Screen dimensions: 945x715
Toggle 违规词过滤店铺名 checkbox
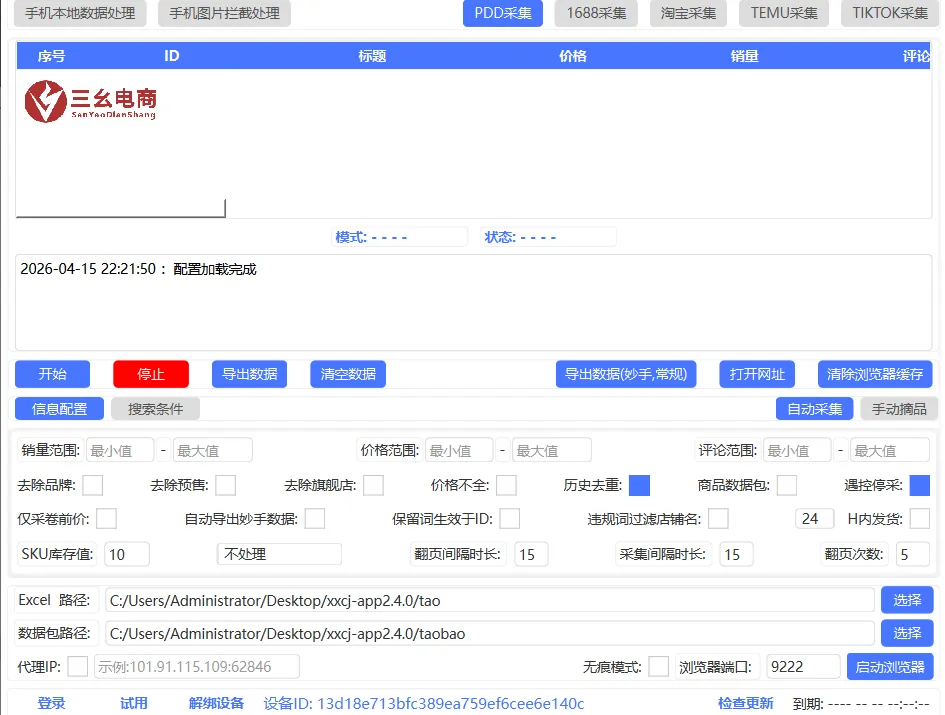[718, 518]
